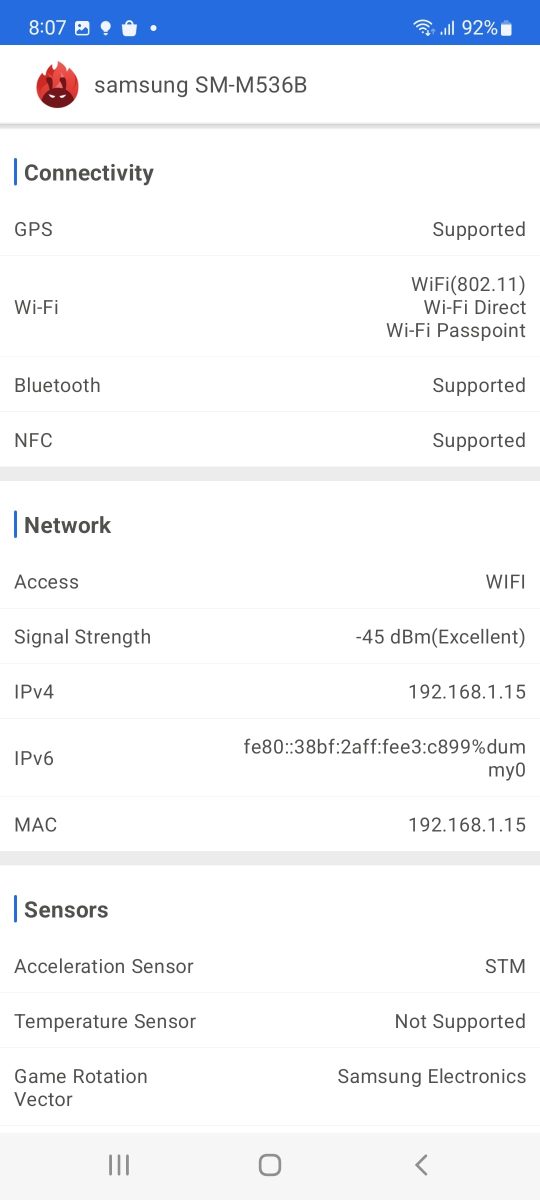
Task: Select the samsung SM-M536B title
Action: [200, 85]
